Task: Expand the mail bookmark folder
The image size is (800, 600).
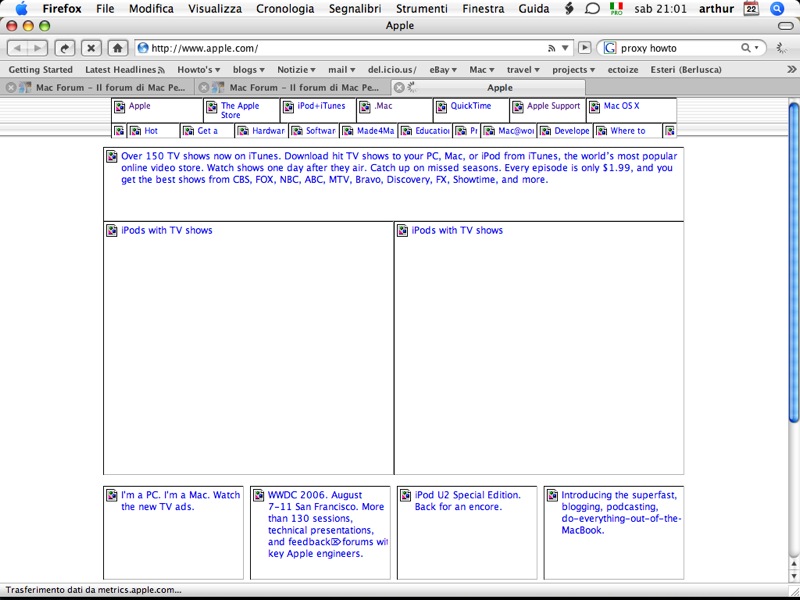Action: [341, 70]
